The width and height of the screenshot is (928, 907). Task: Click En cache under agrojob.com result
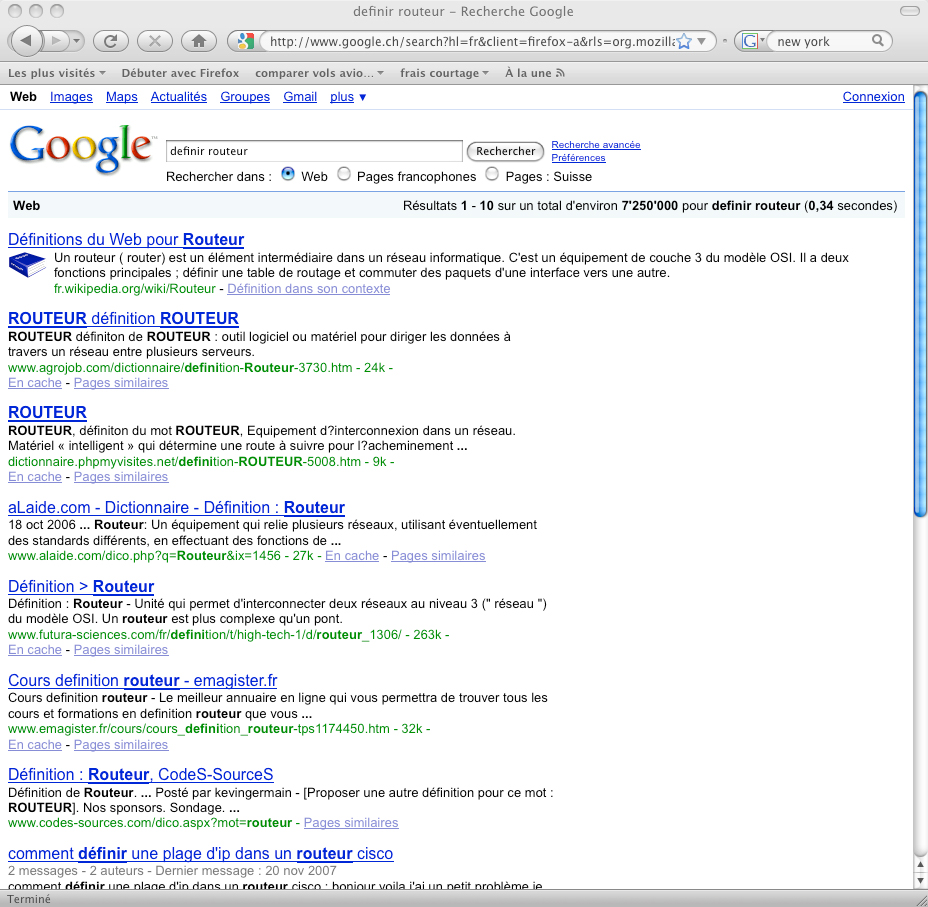(x=35, y=383)
